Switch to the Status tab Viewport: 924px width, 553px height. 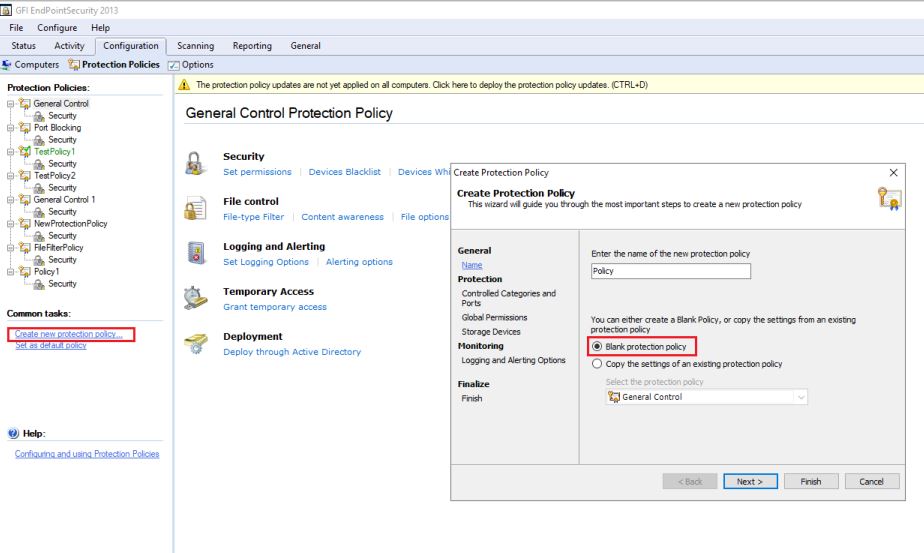pos(24,46)
